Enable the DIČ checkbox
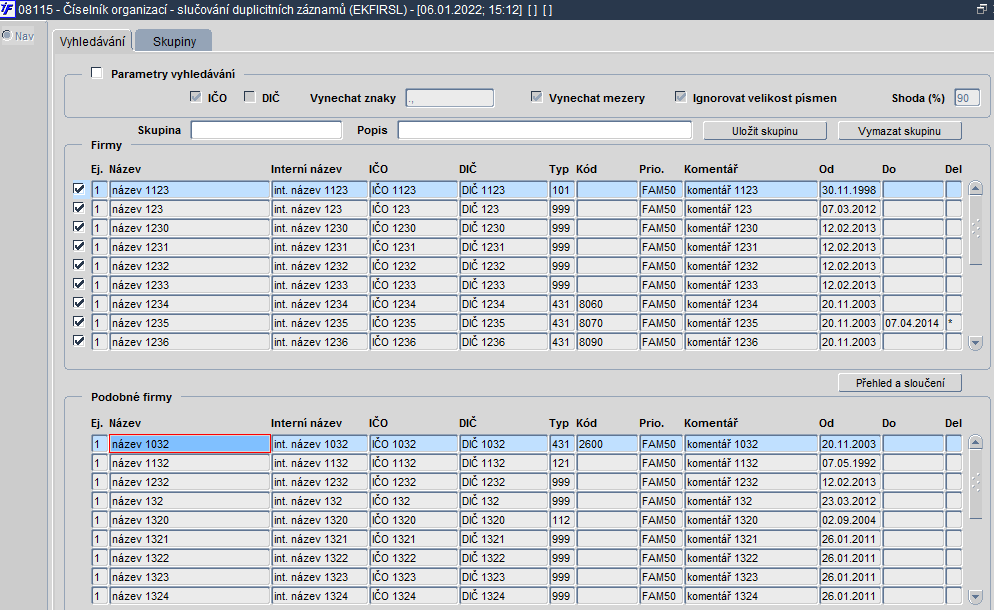 tap(250, 97)
